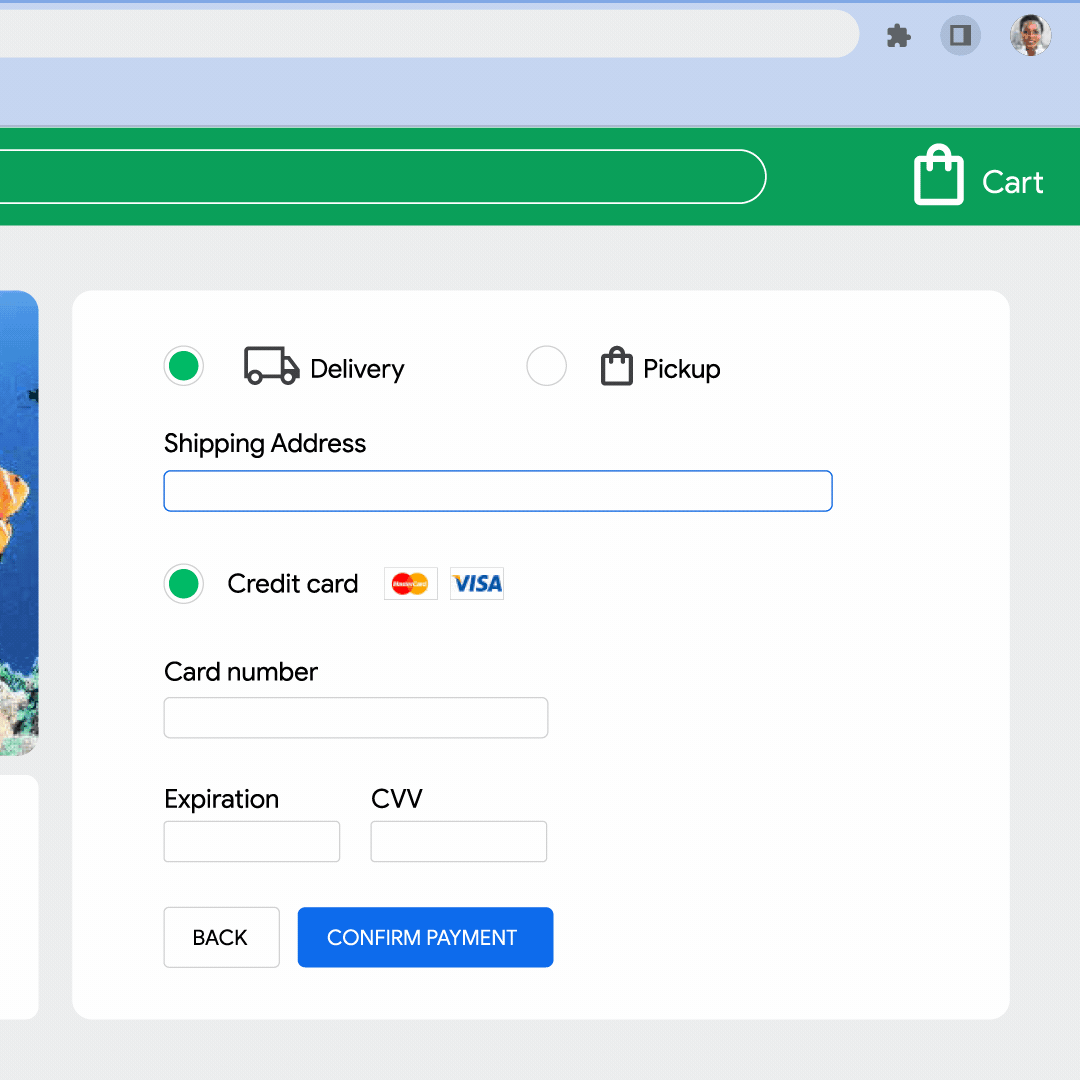Screen dimensions: 1080x1080
Task: Open the Cart text link
Action: [1012, 182]
